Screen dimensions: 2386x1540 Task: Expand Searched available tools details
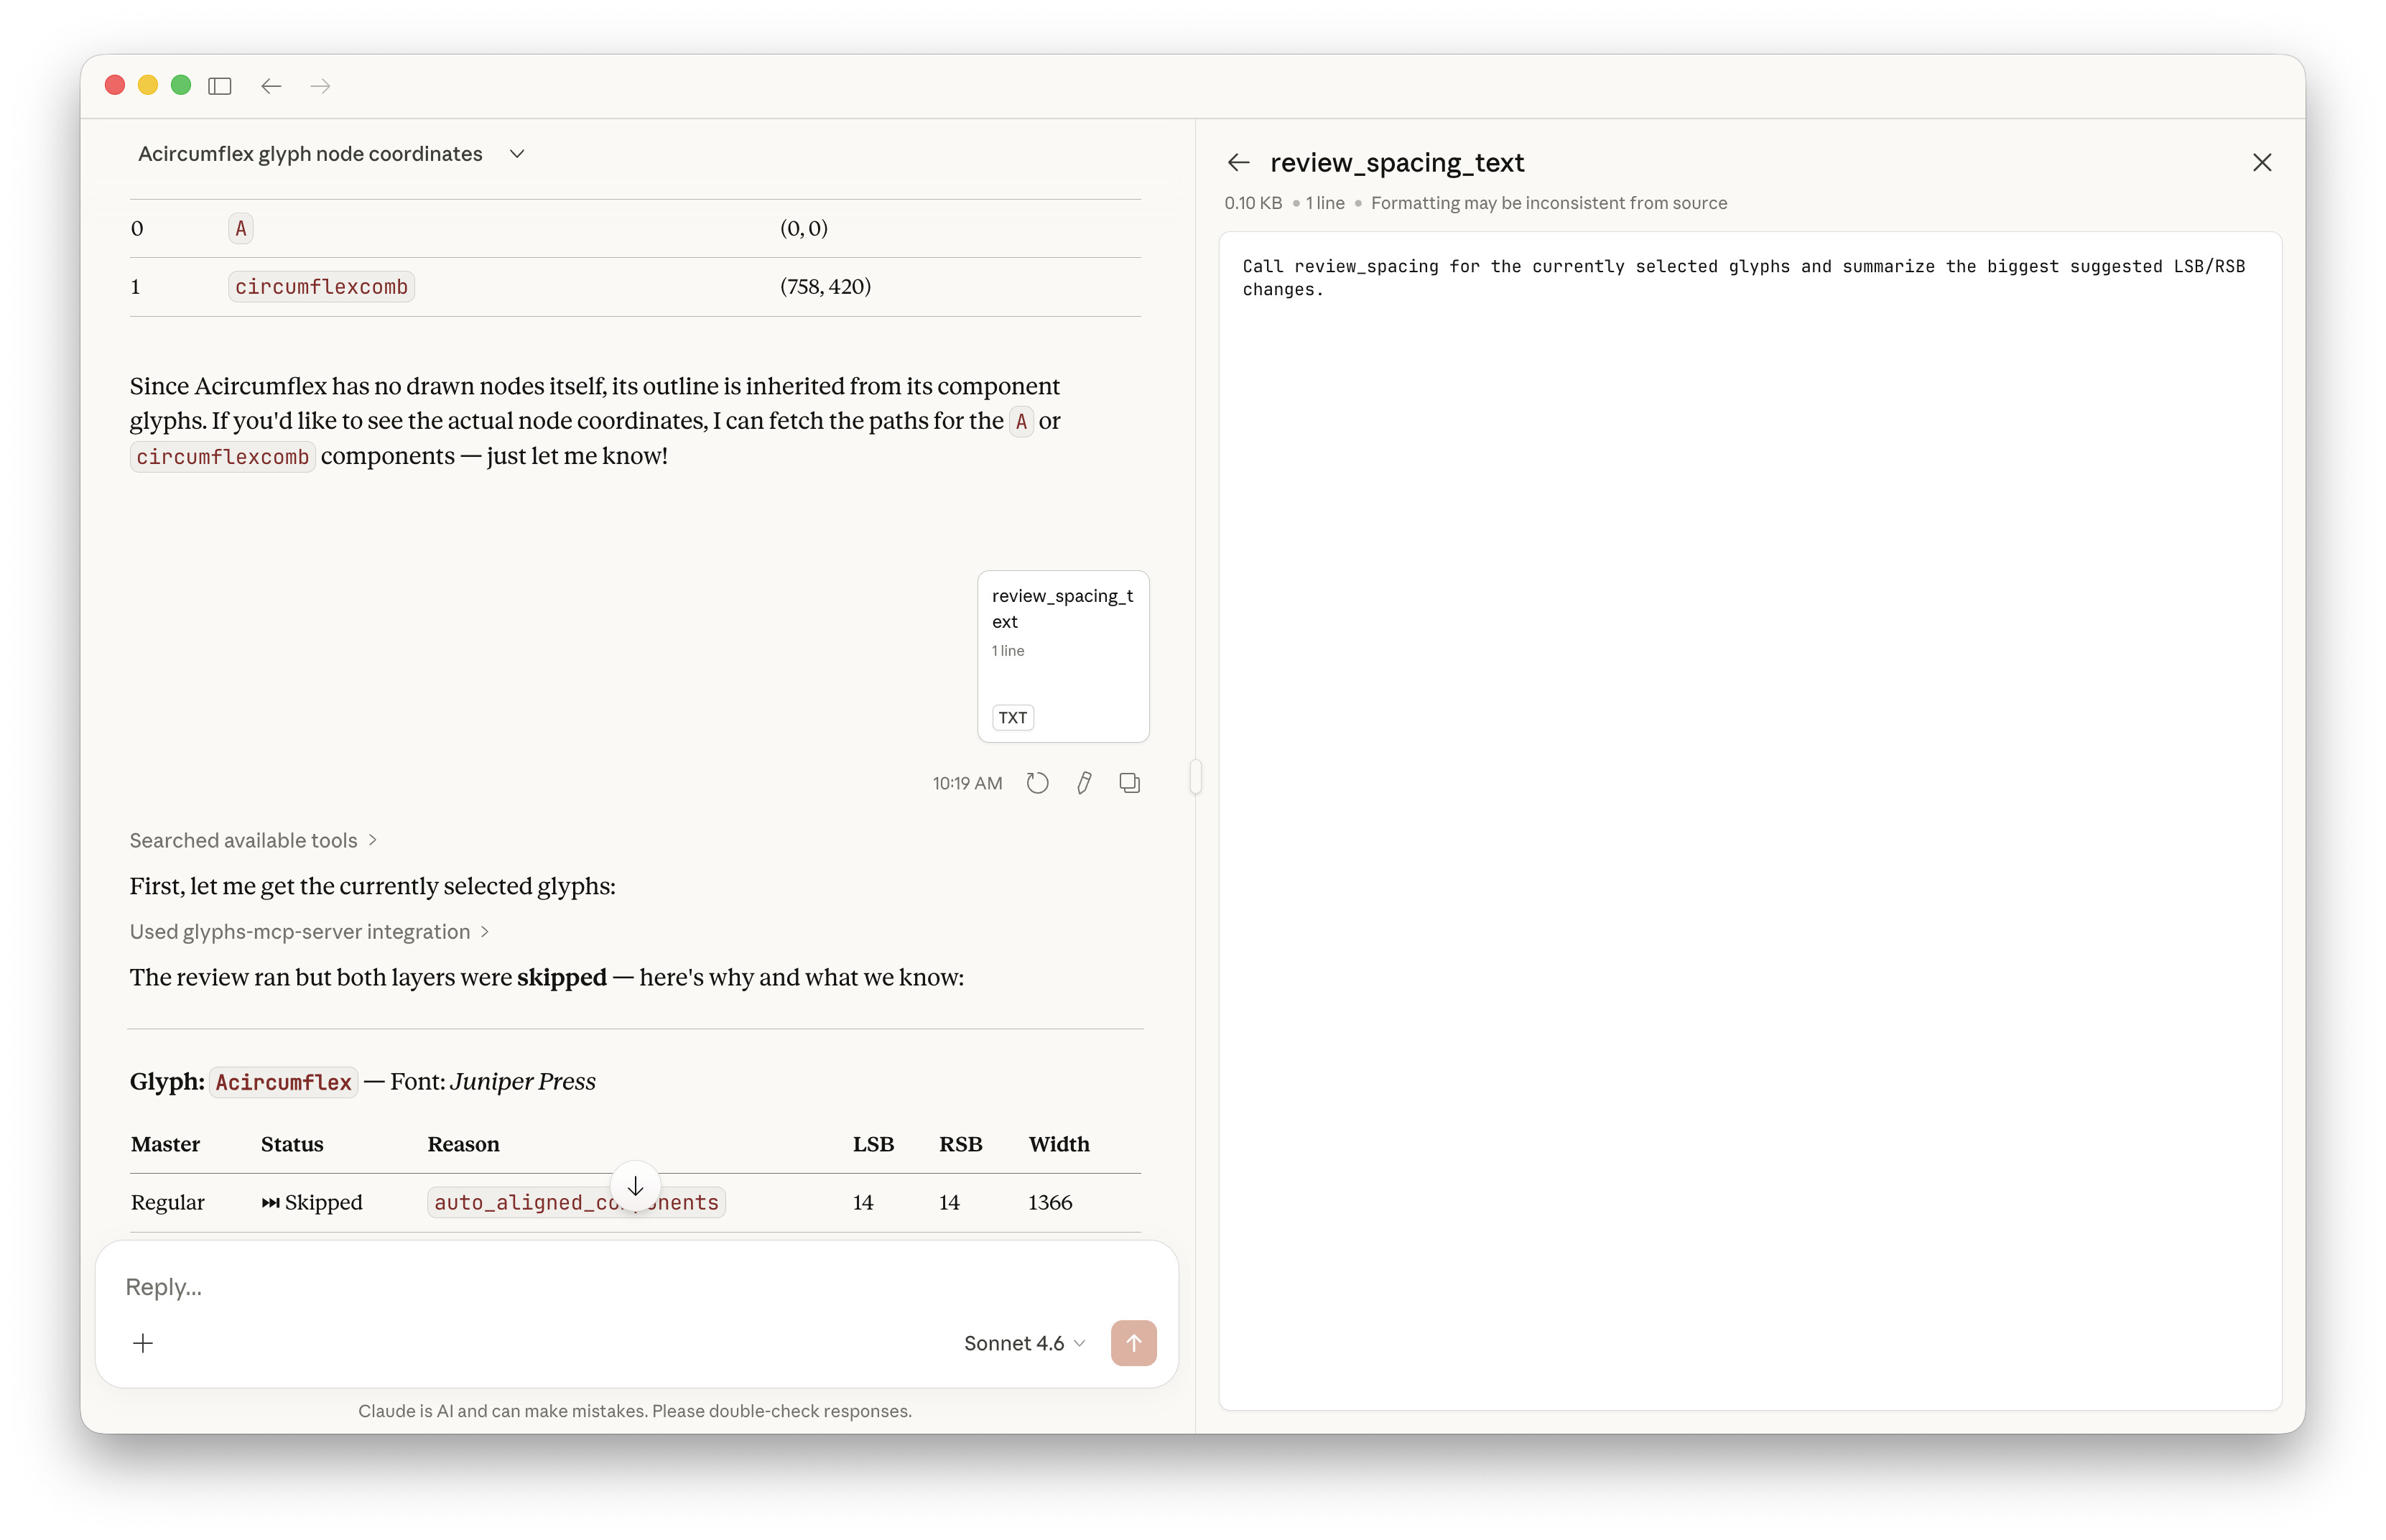[253, 840]
